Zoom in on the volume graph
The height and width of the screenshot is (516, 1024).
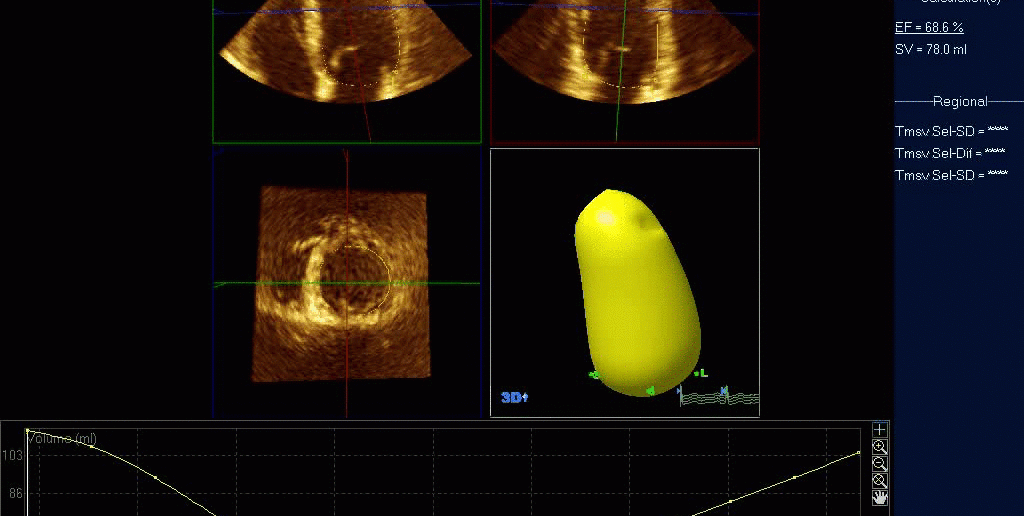(x=880, y=447)
